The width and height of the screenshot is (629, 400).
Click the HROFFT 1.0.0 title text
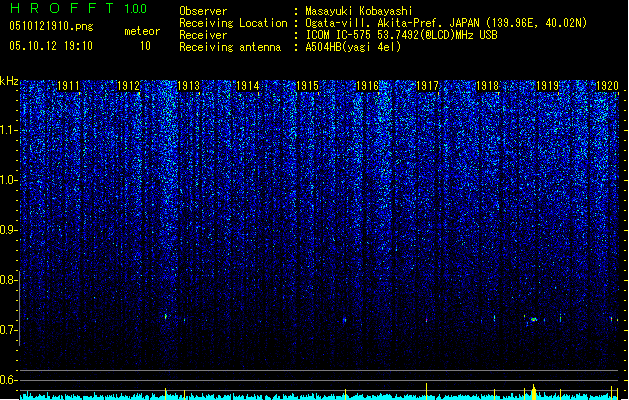(x=79, y=8)
